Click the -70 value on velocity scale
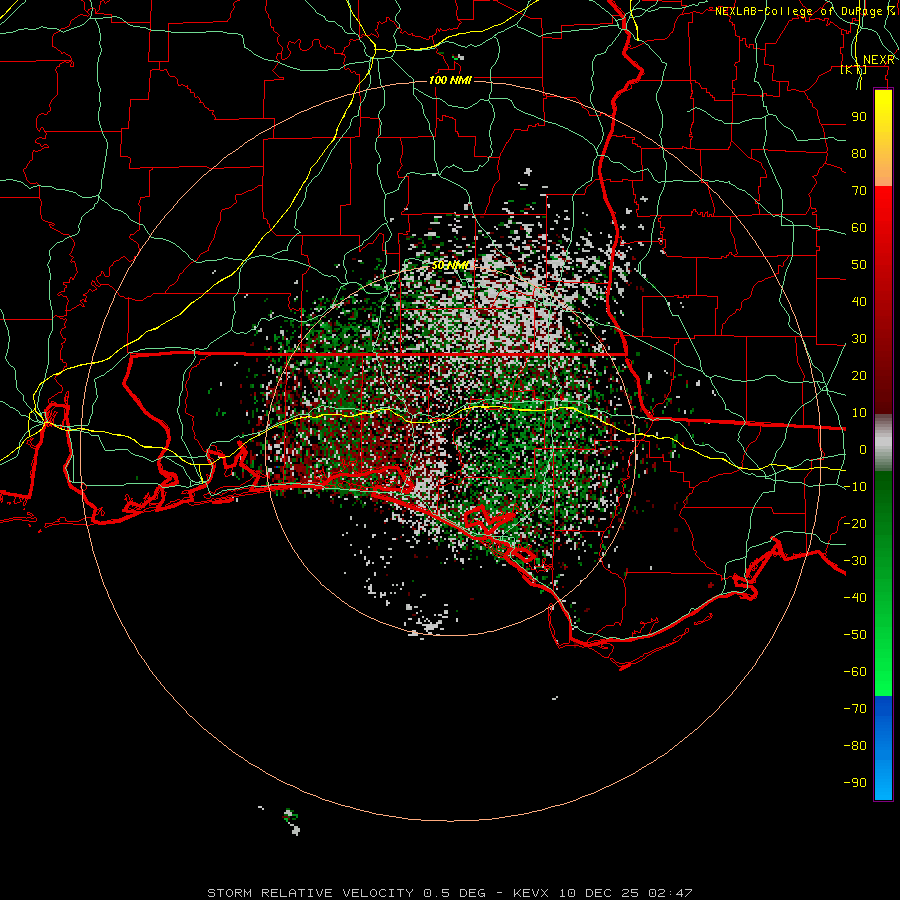This screenshot has height=900, width=900. pos(855,709)
